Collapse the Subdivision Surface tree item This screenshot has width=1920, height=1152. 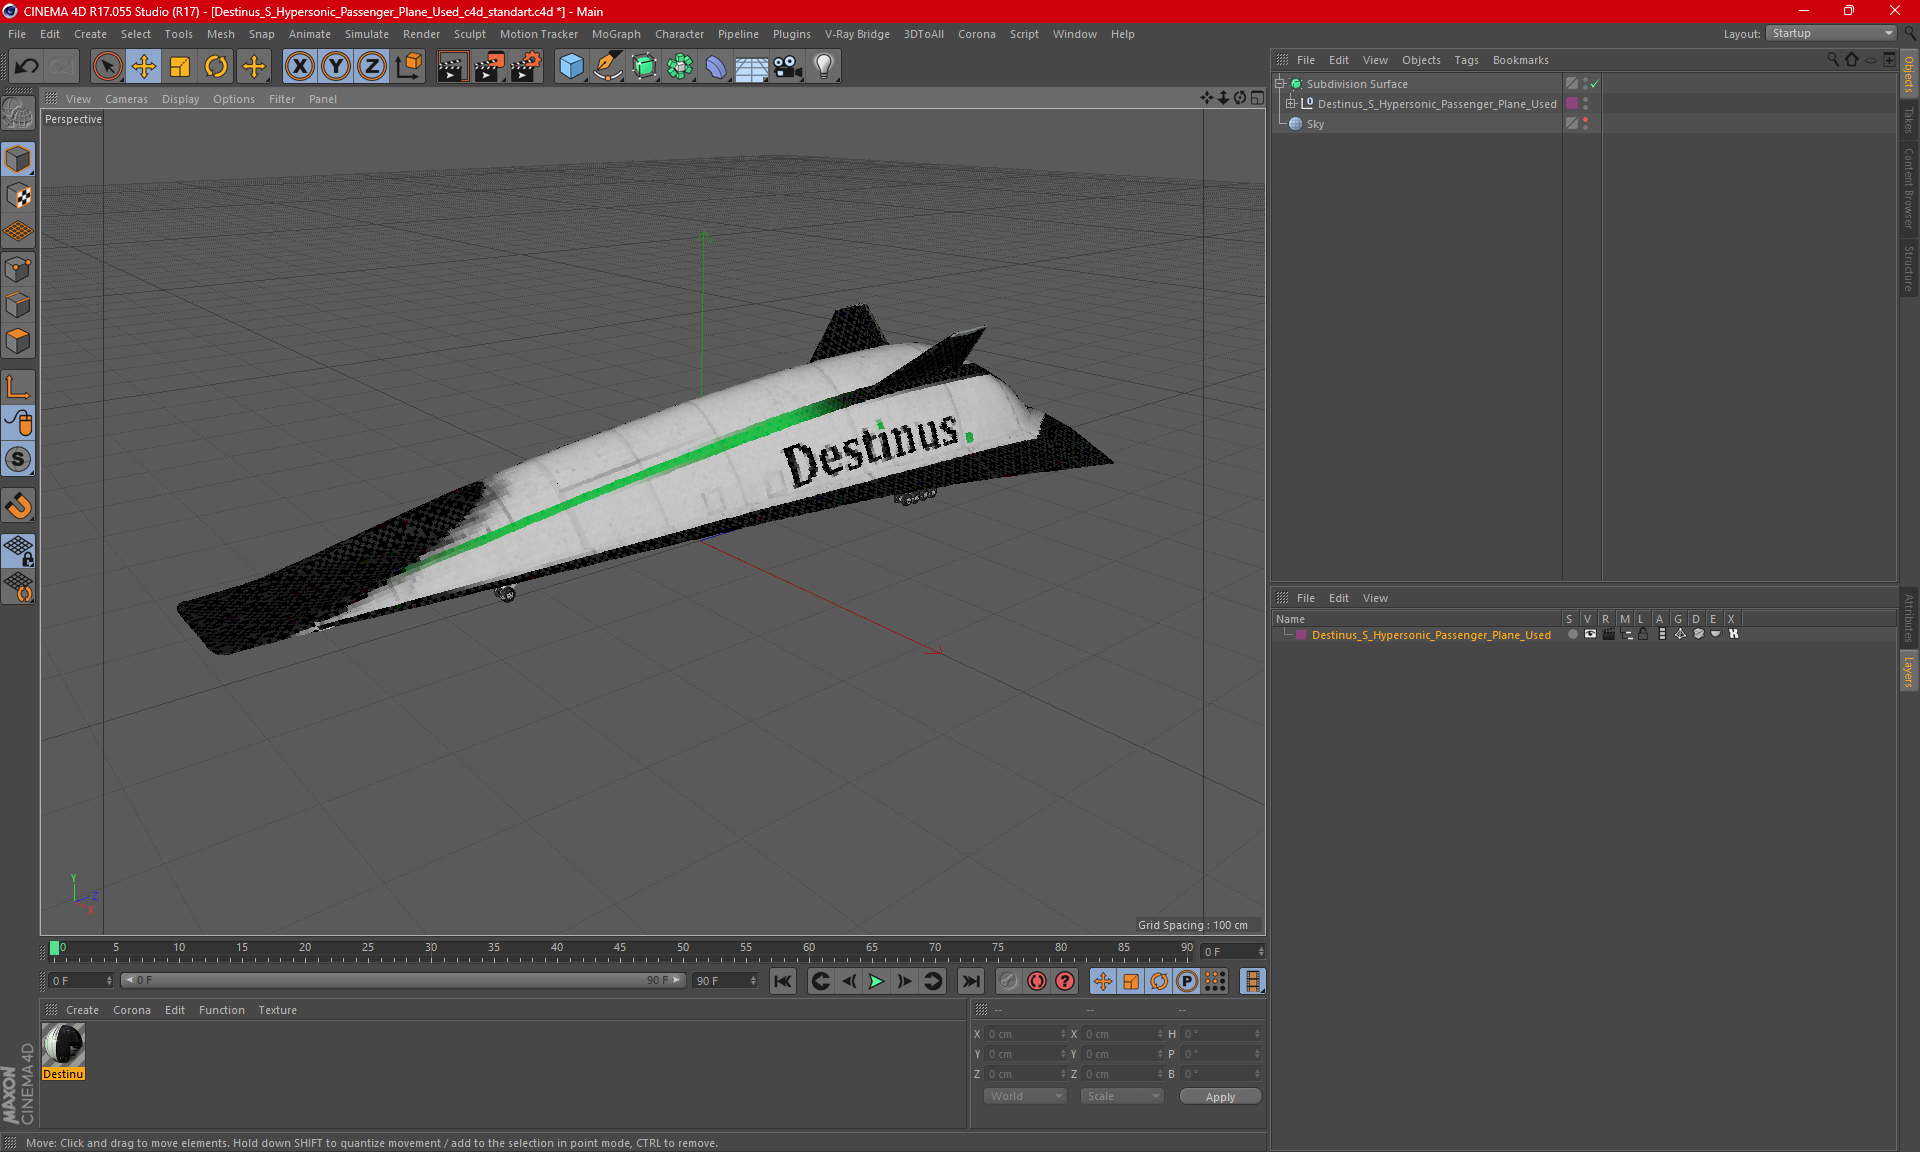click(1280, 84)
